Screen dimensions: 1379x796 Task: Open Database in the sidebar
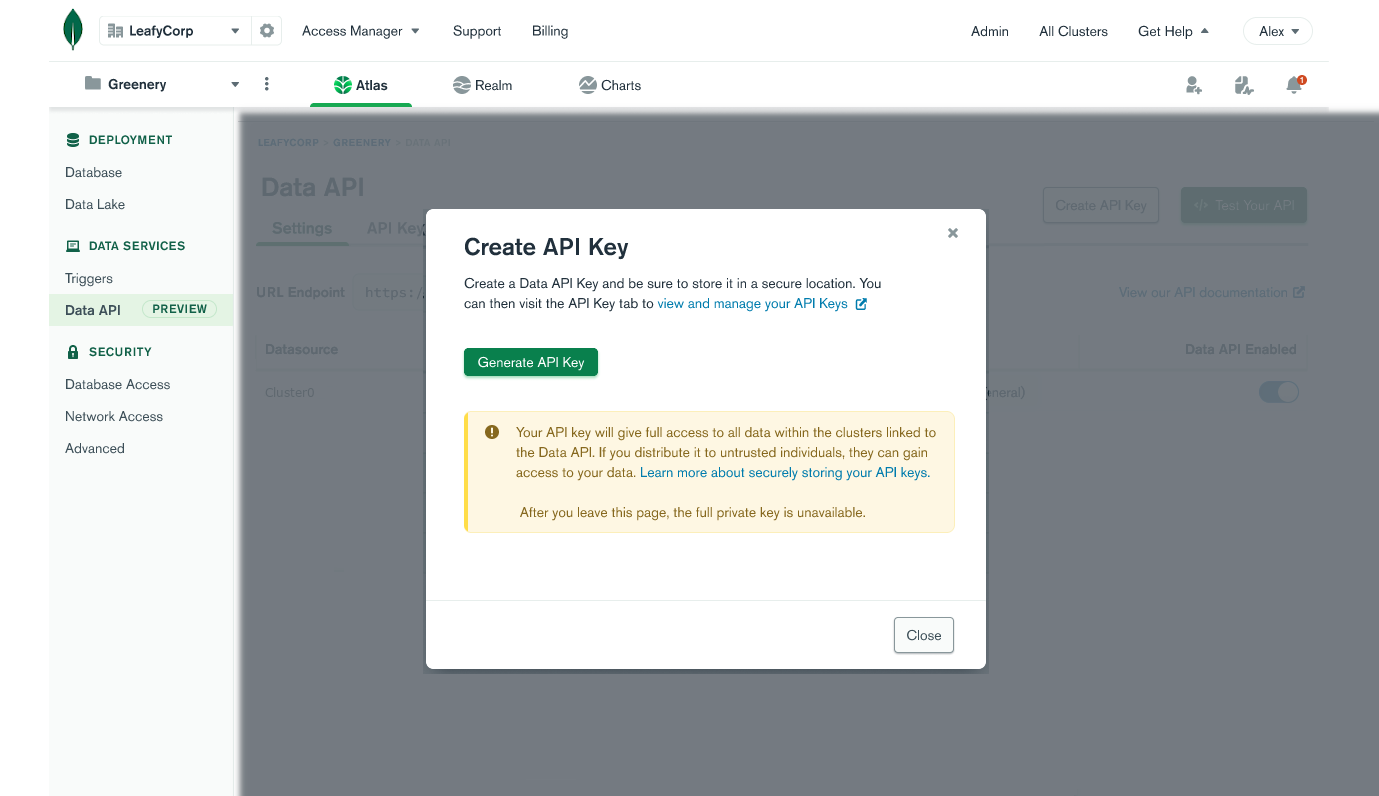[93, 172]
